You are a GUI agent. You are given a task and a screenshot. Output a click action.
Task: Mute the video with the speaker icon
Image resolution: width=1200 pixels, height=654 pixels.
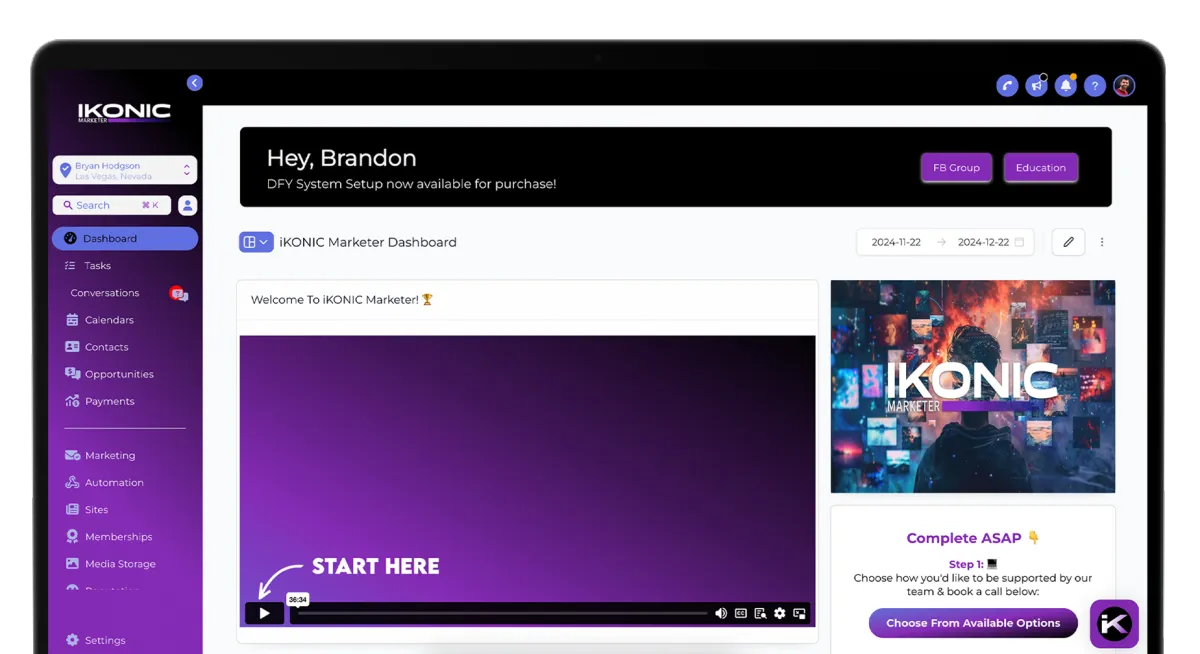point(720,614)
